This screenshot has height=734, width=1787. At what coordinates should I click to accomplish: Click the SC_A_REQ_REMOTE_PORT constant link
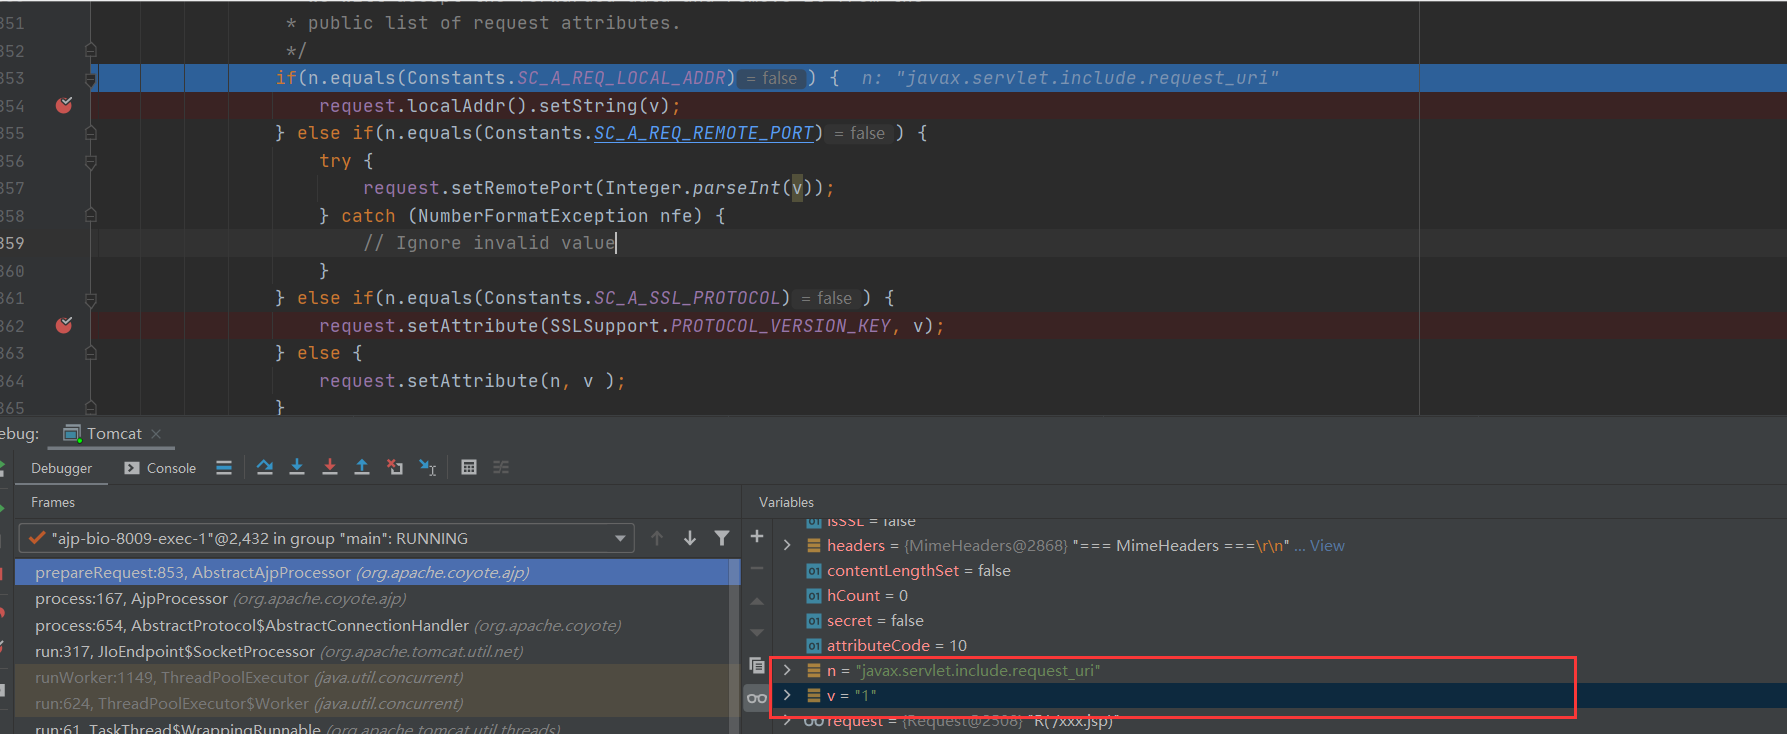(704, 133)
